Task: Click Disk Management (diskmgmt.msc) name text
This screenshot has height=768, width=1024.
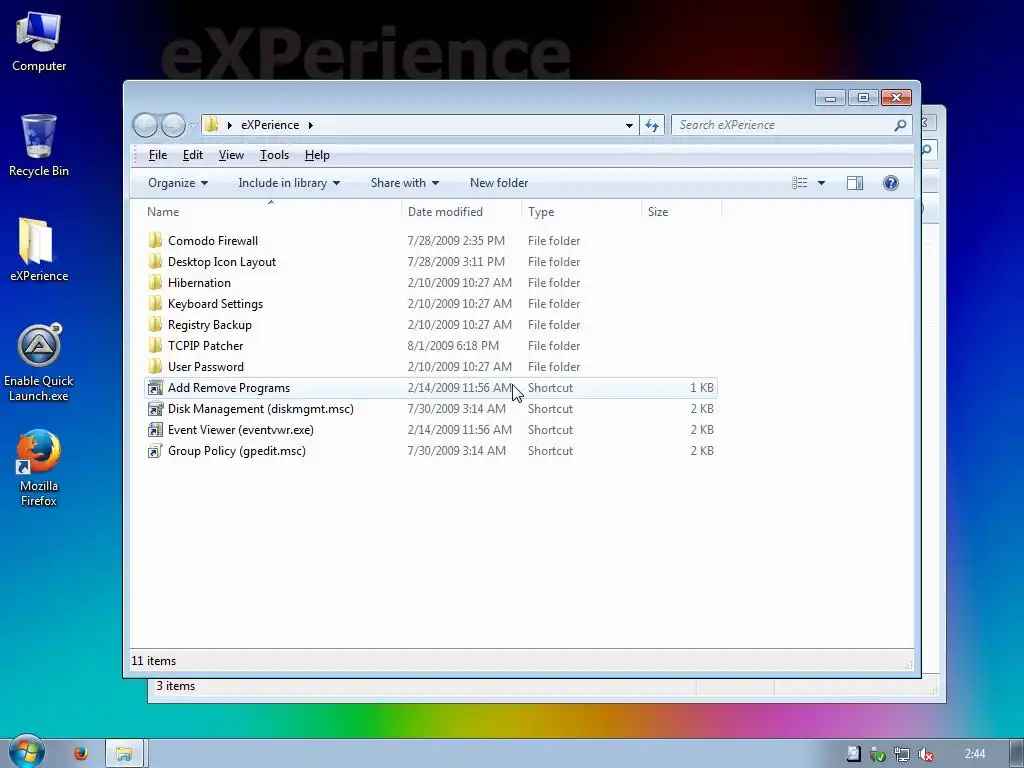Action: 261,409
